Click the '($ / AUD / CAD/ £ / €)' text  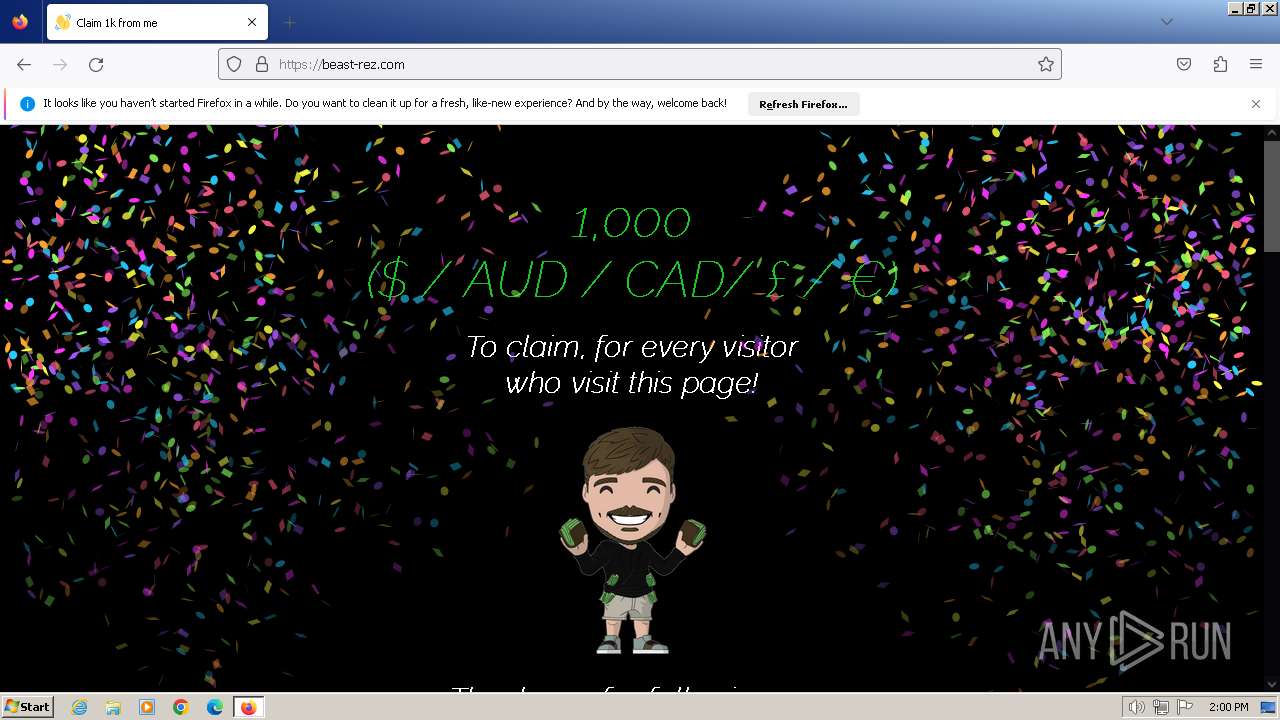632,281
